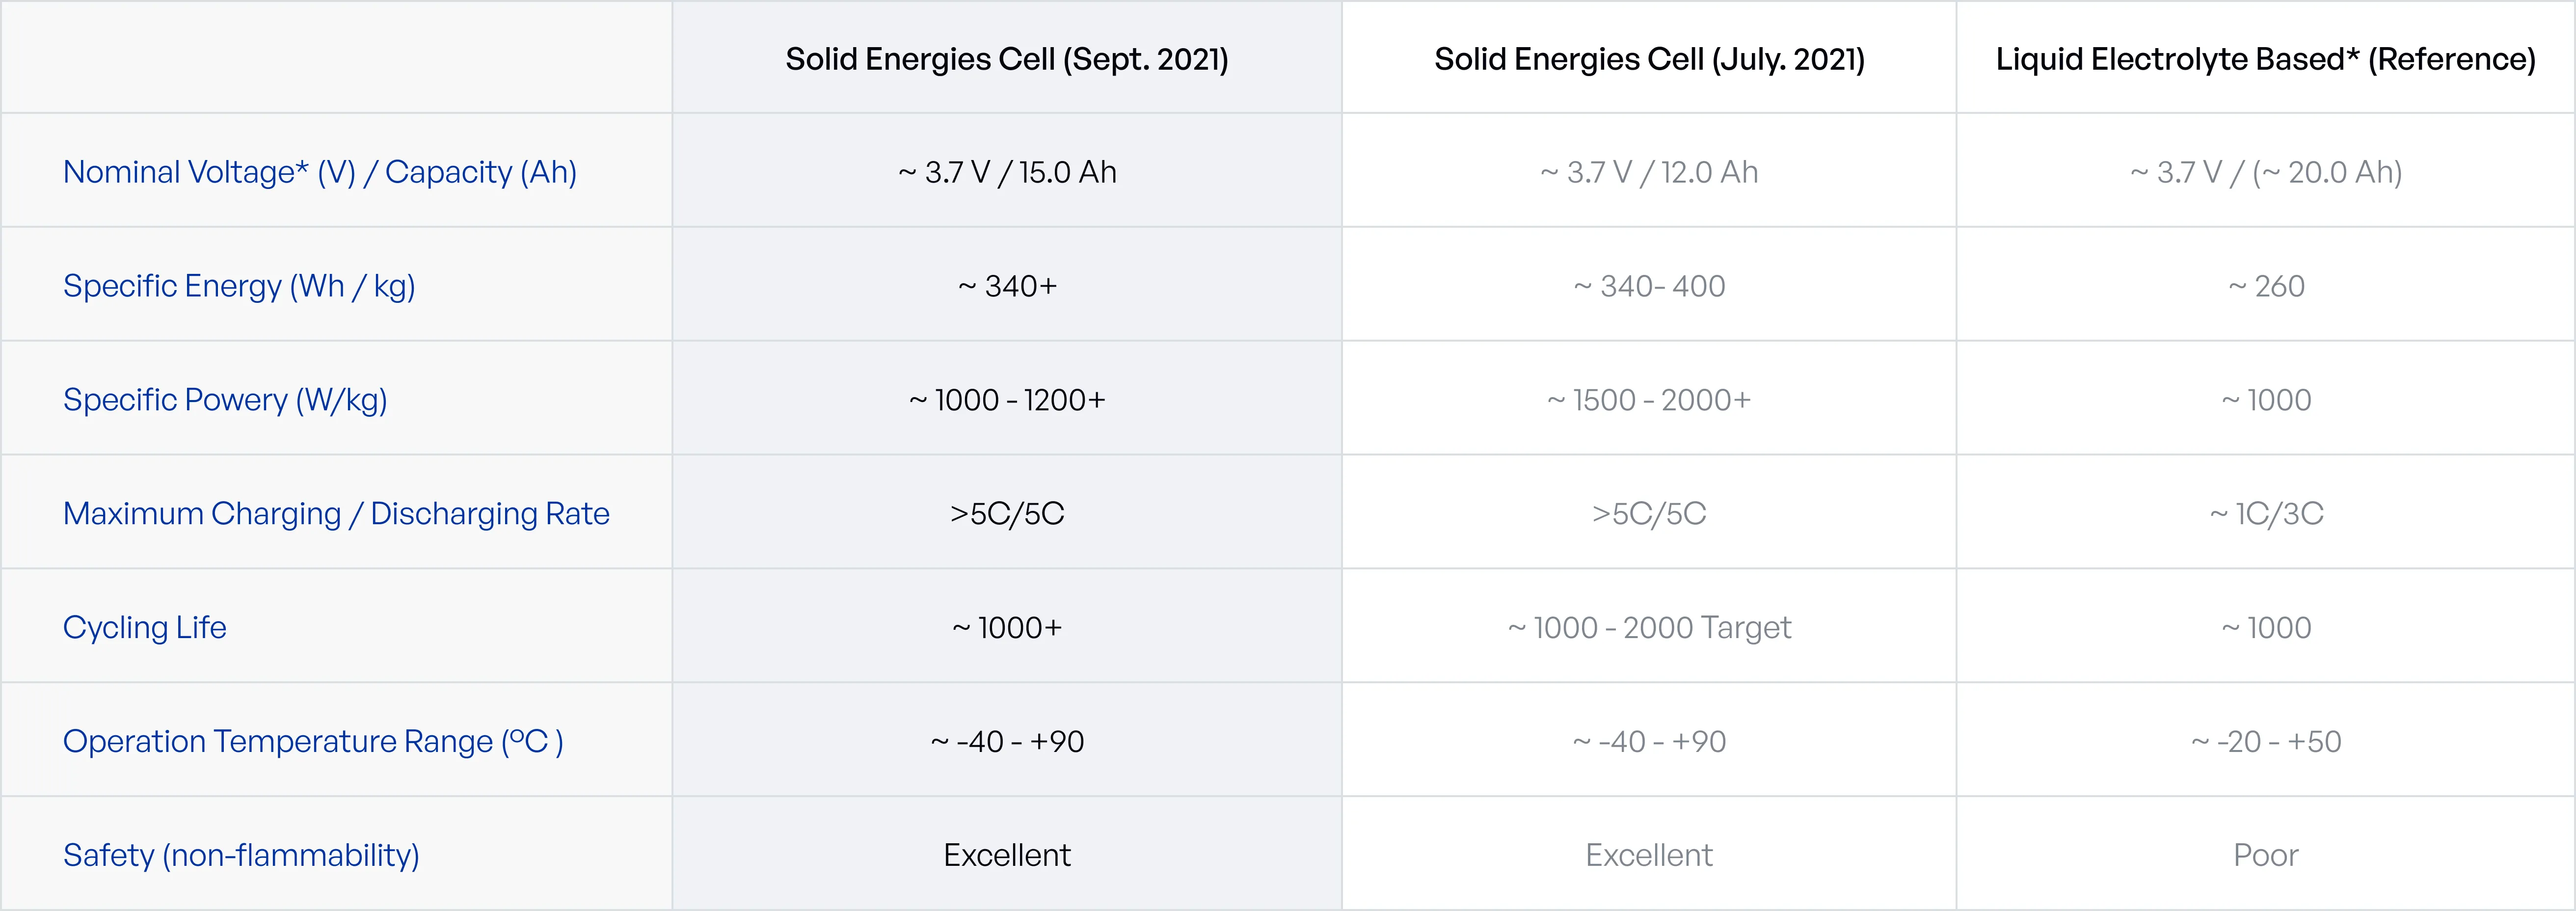Select the Specific Energy (Wh / kg) label

[x=239, y=286]
